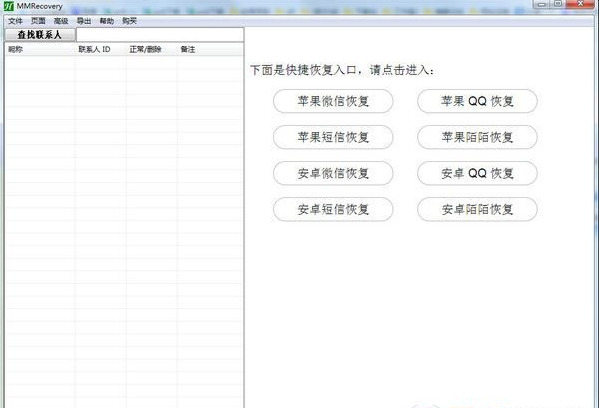599x408 pixels.
Task: Choose the 苹果短信恢复 option
Action: point(333,137)
